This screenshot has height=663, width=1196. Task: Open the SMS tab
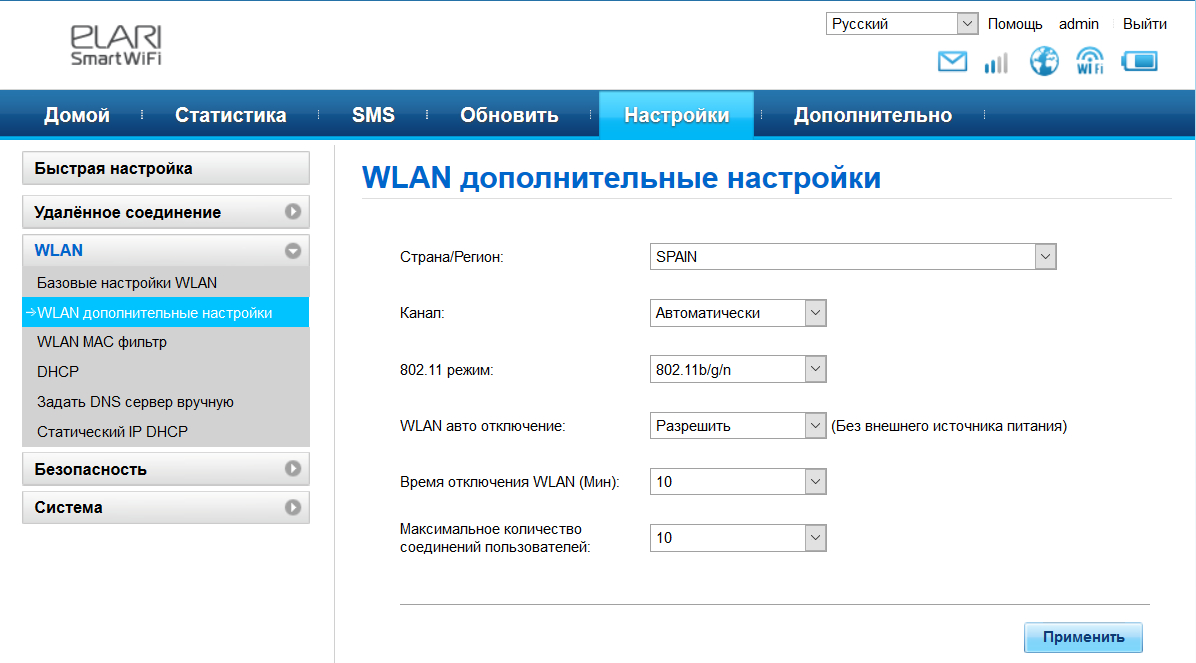click(373, 115)
